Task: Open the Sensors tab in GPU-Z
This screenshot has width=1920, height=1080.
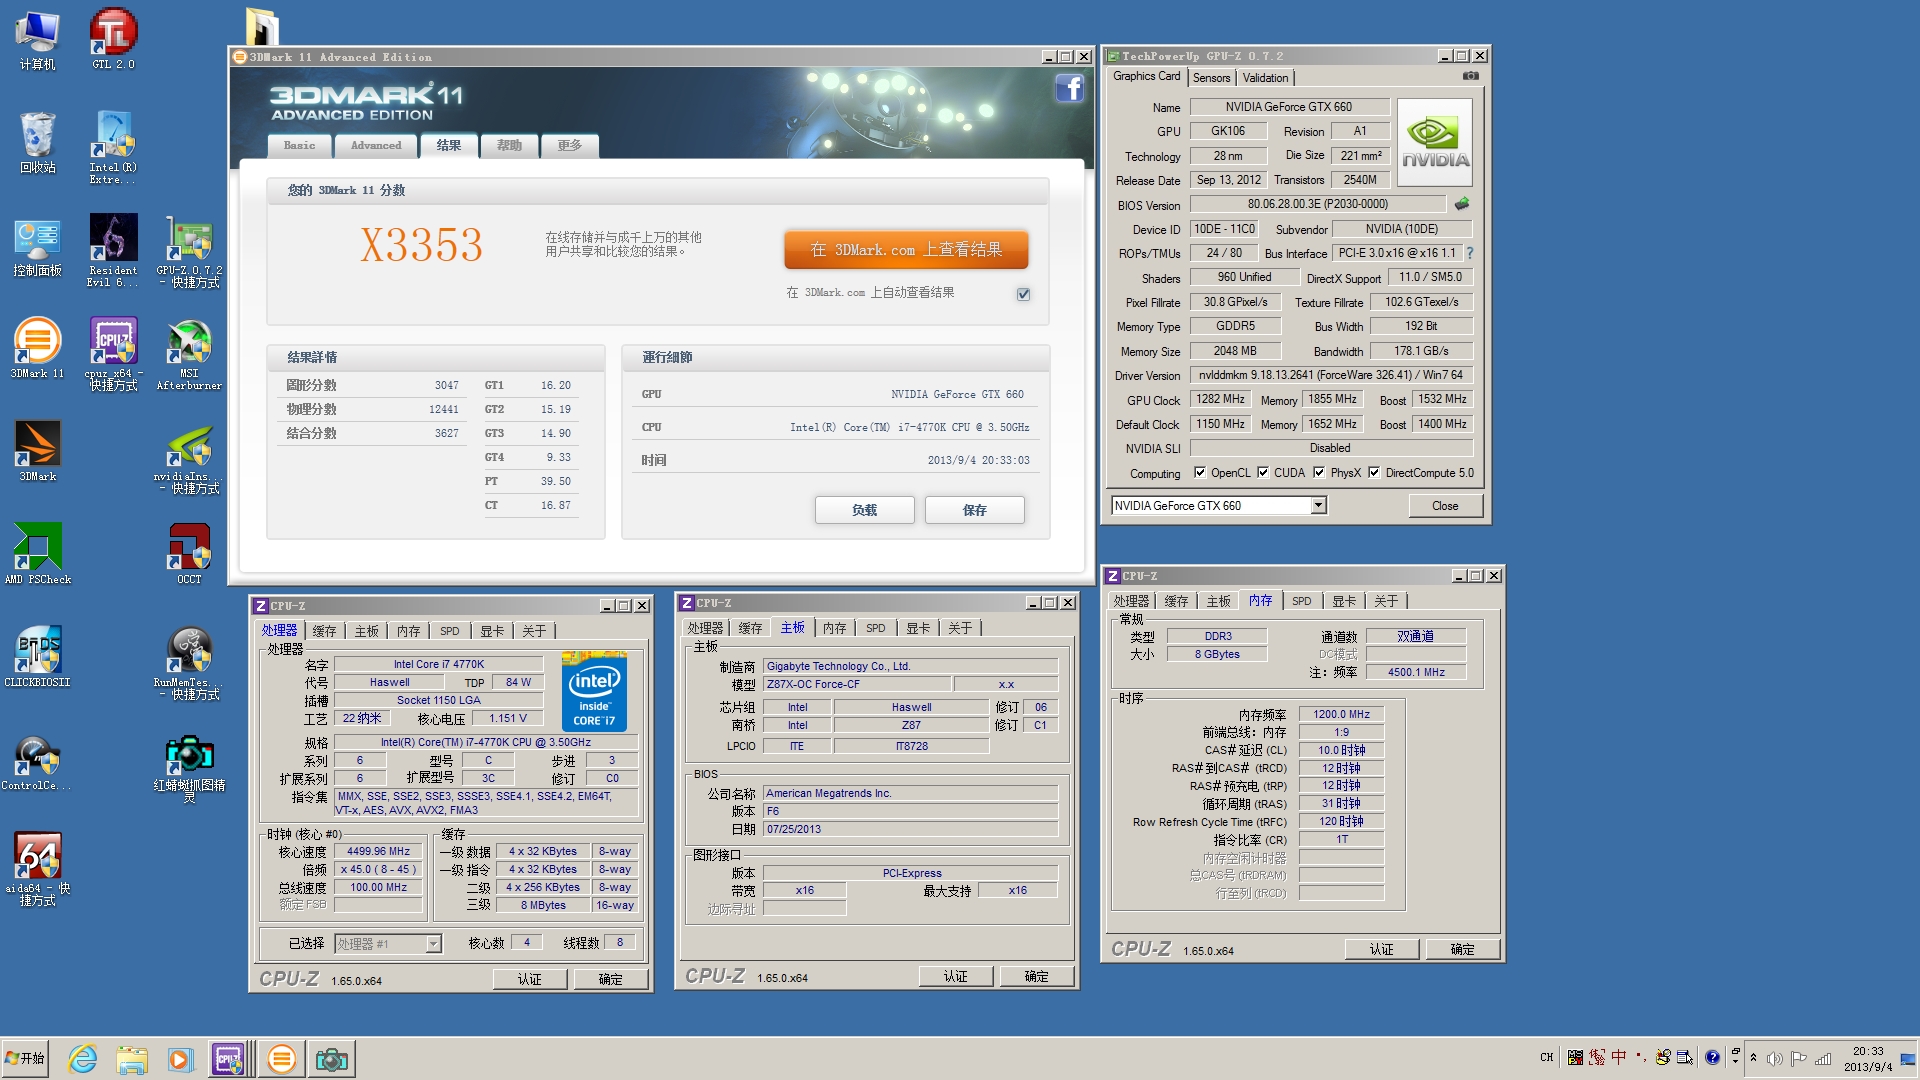Action: 1211,78
